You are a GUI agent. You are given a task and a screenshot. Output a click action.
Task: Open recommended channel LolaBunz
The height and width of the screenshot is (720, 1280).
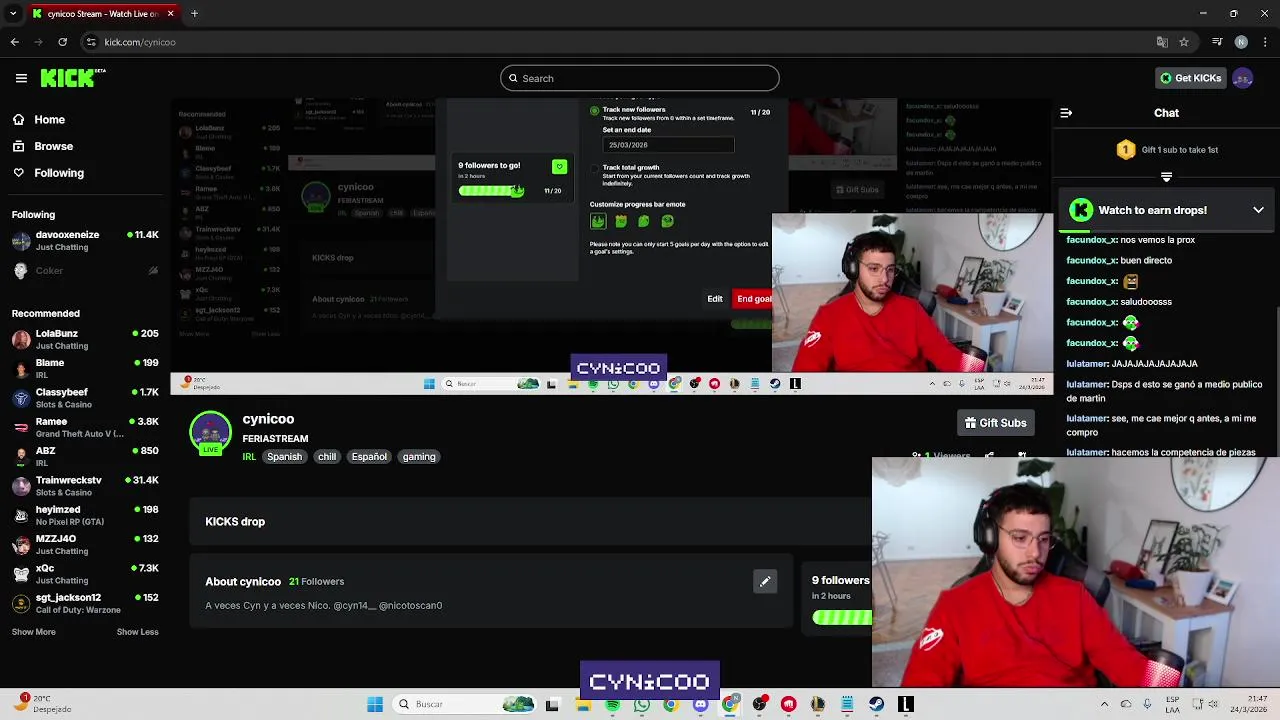coord(85,339)
